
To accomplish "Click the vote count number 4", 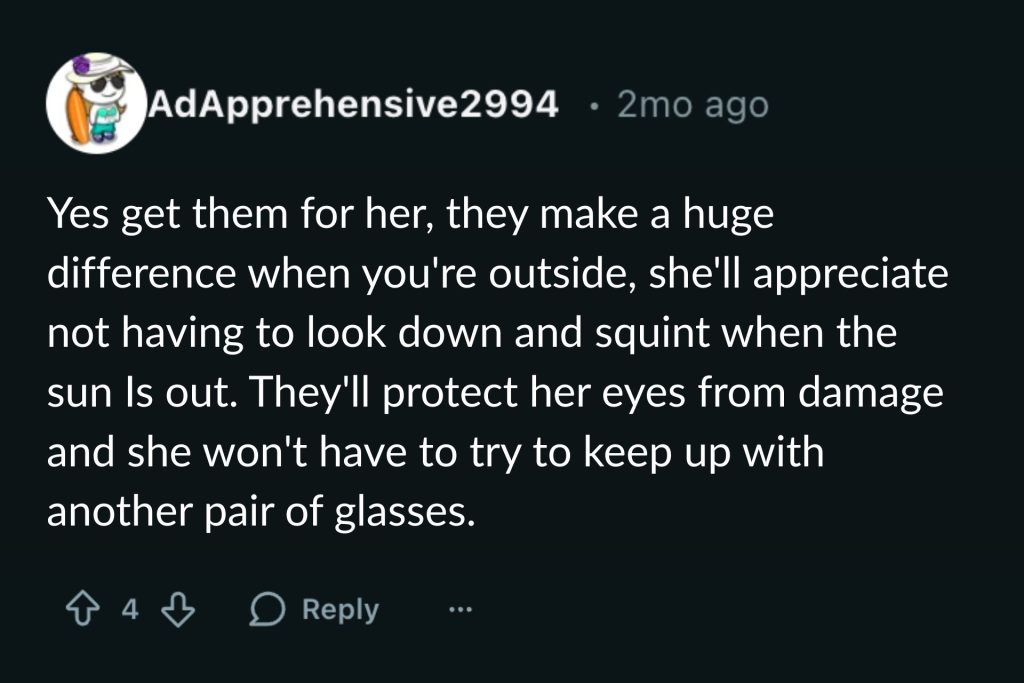I will click(x=129, y=609).
